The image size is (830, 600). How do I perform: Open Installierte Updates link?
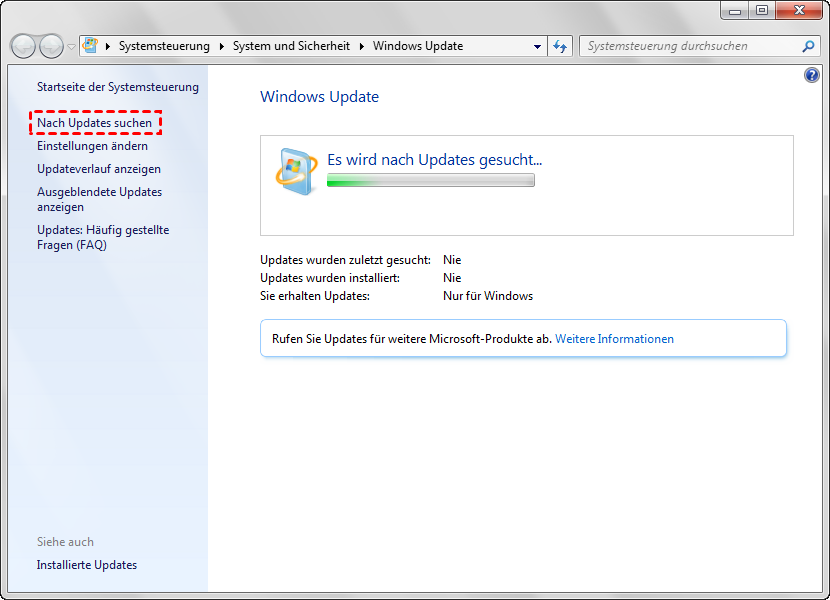pyautogui.click(x=87, y=565)
